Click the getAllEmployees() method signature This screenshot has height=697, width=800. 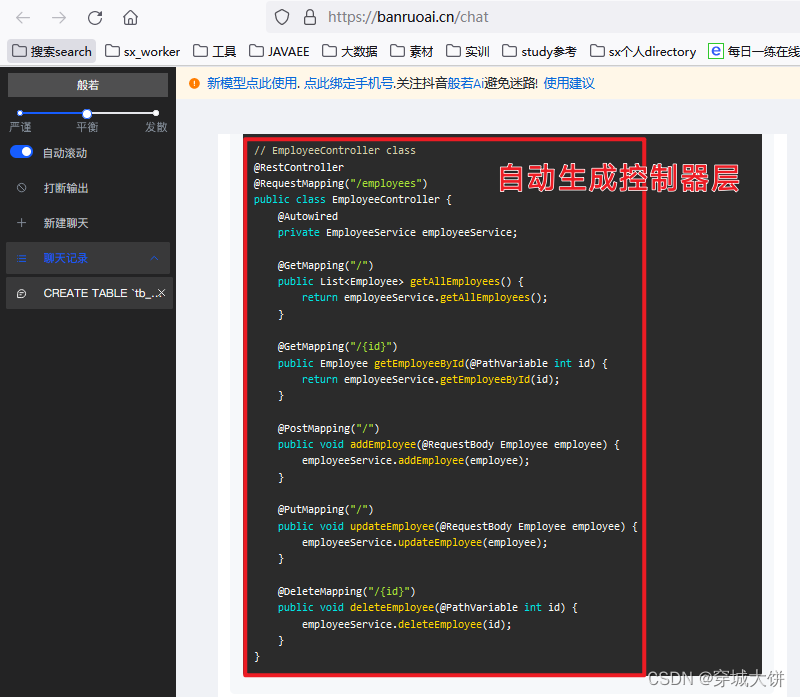point(401,282)
